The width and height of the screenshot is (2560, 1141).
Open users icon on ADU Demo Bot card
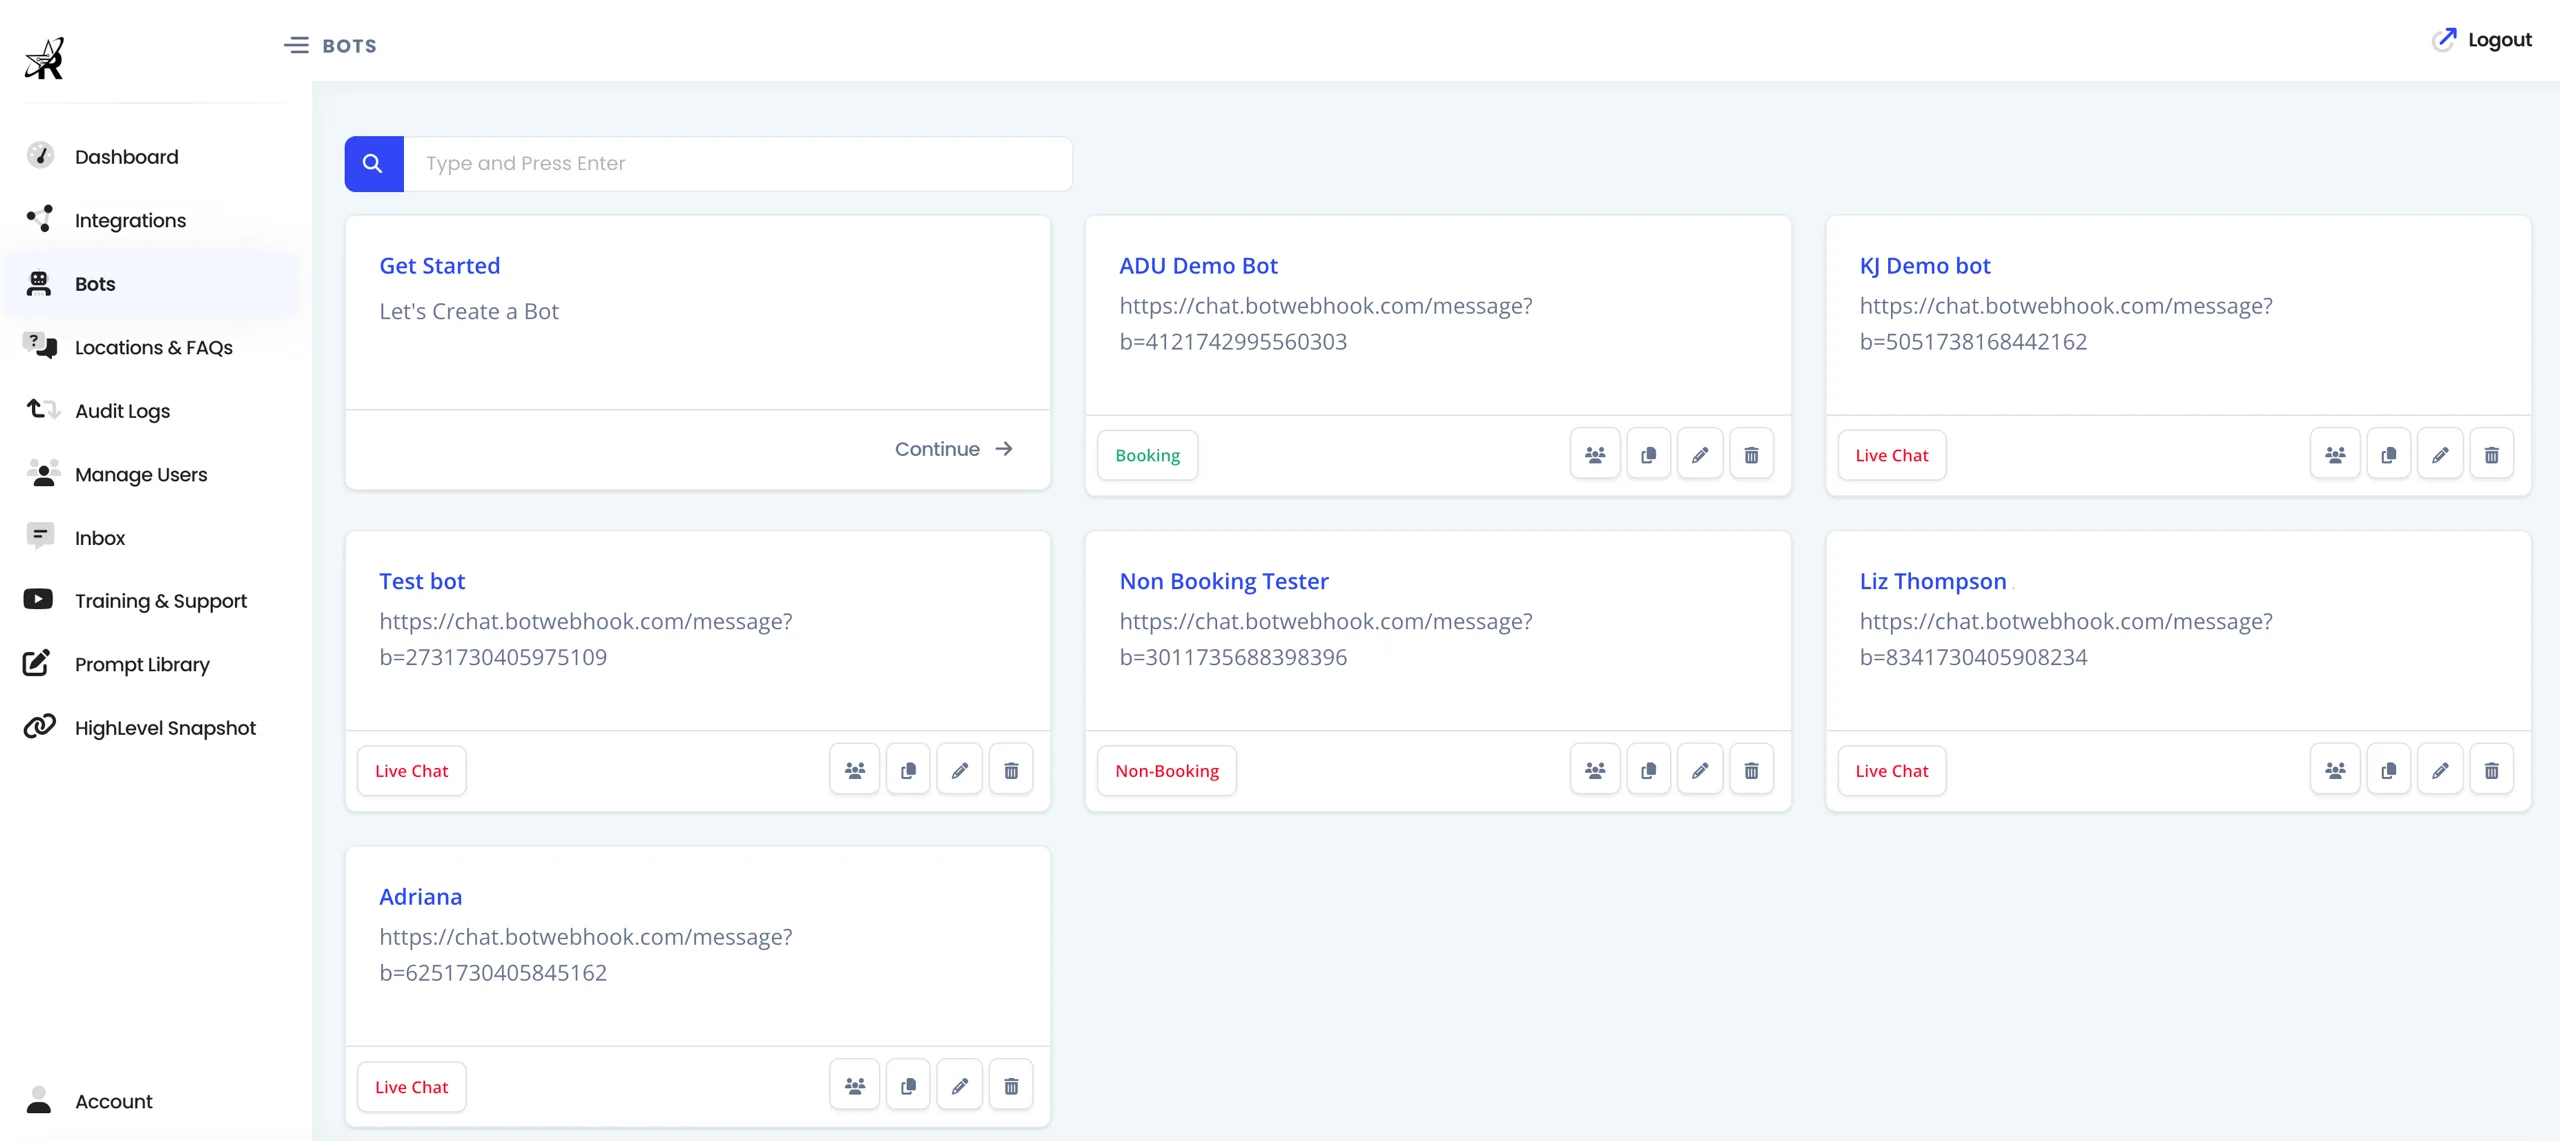coord(1594,455)
